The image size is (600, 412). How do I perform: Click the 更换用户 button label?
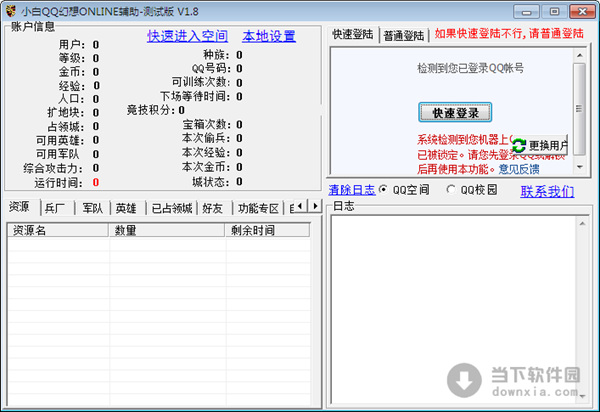(548, 145)
